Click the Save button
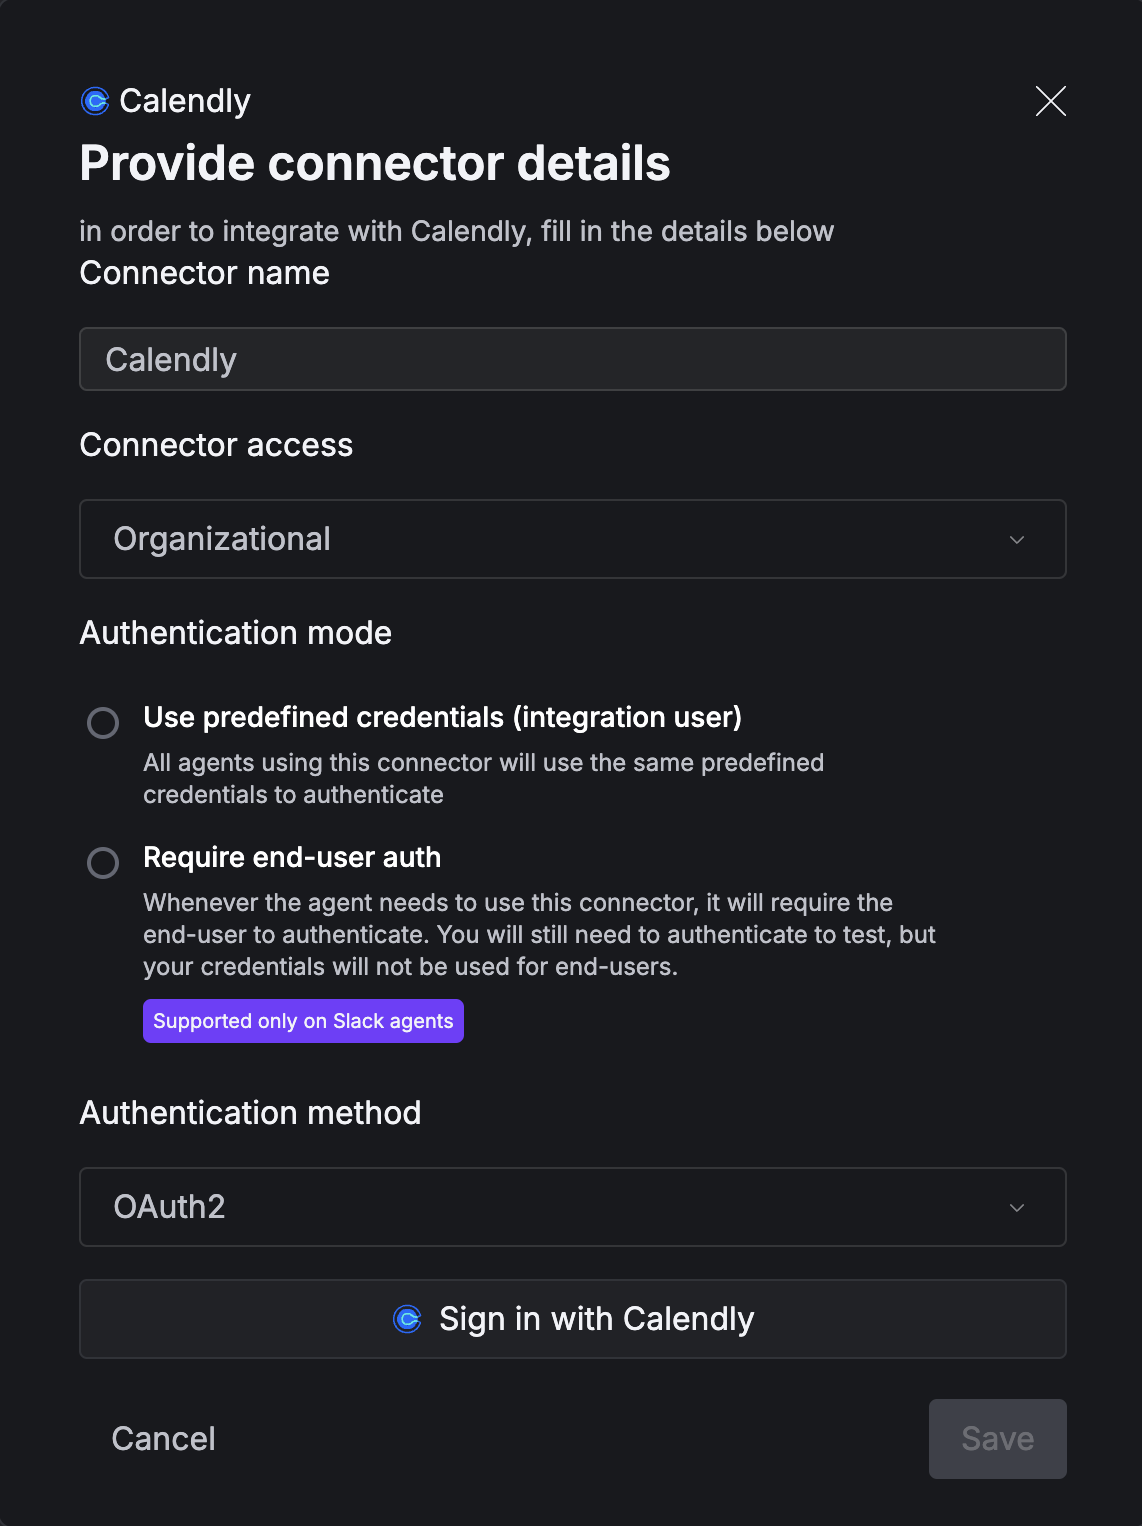Screen dimensions: 1142x1526 [x=997, y=1439]
